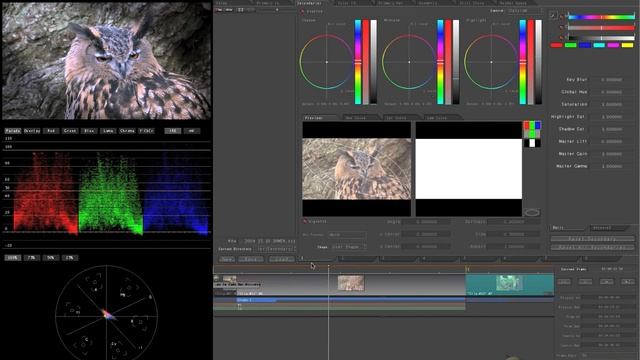The image size is (640, 360).
Task: Click the Shadow color wheel center point
Action: click(327, 62)
